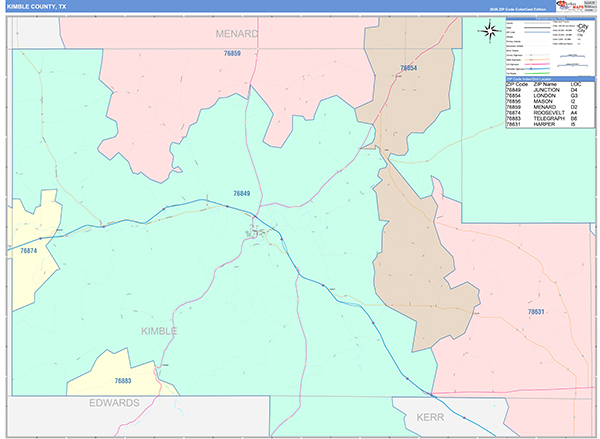Click ZIP code 78631 on the map

(536, 312)
